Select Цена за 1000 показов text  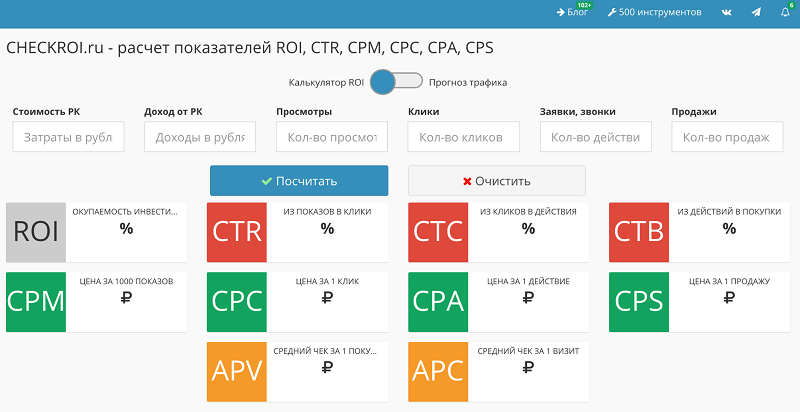coord(126,281)
